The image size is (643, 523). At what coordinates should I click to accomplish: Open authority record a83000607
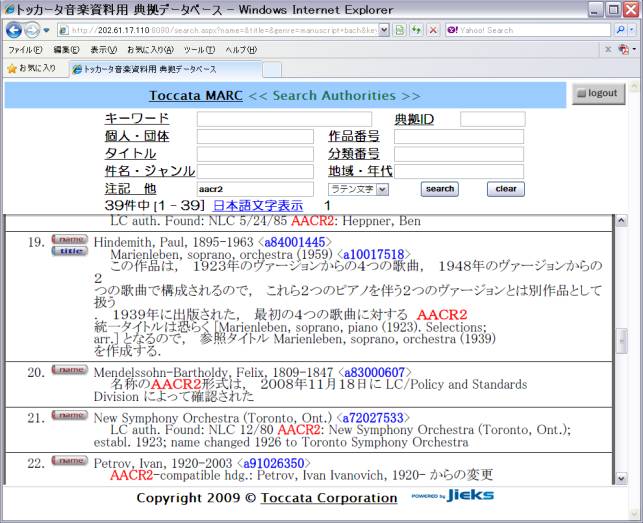coord(374,372)
